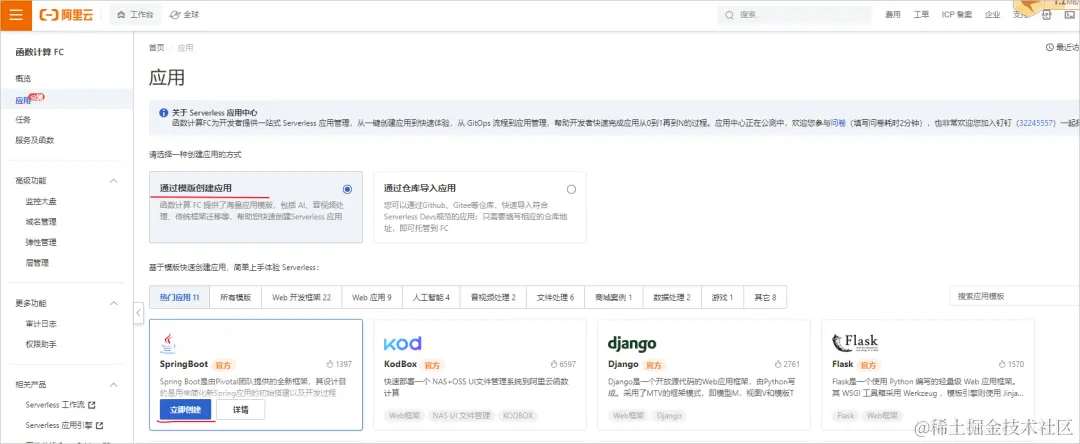Click the 搜索应用模板 search field
1080x444 pixels.
click(1015, 296)
